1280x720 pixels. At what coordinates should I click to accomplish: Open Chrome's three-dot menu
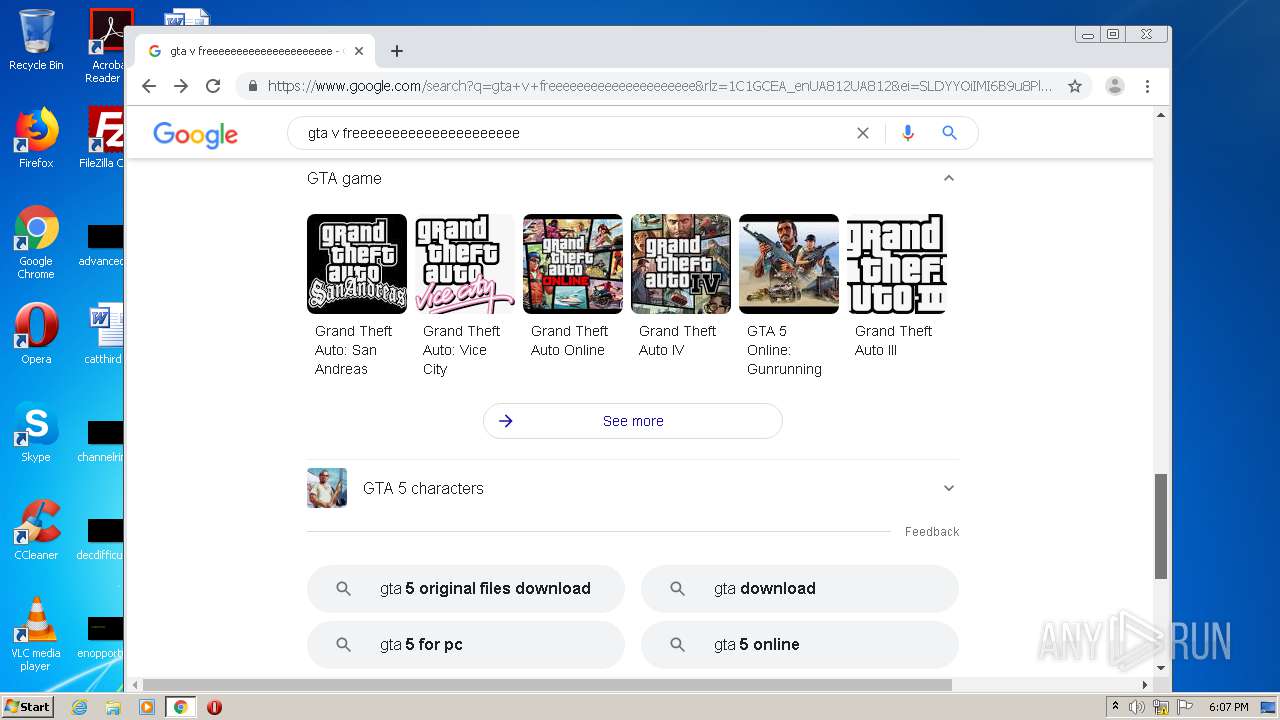click(1147, 86)
